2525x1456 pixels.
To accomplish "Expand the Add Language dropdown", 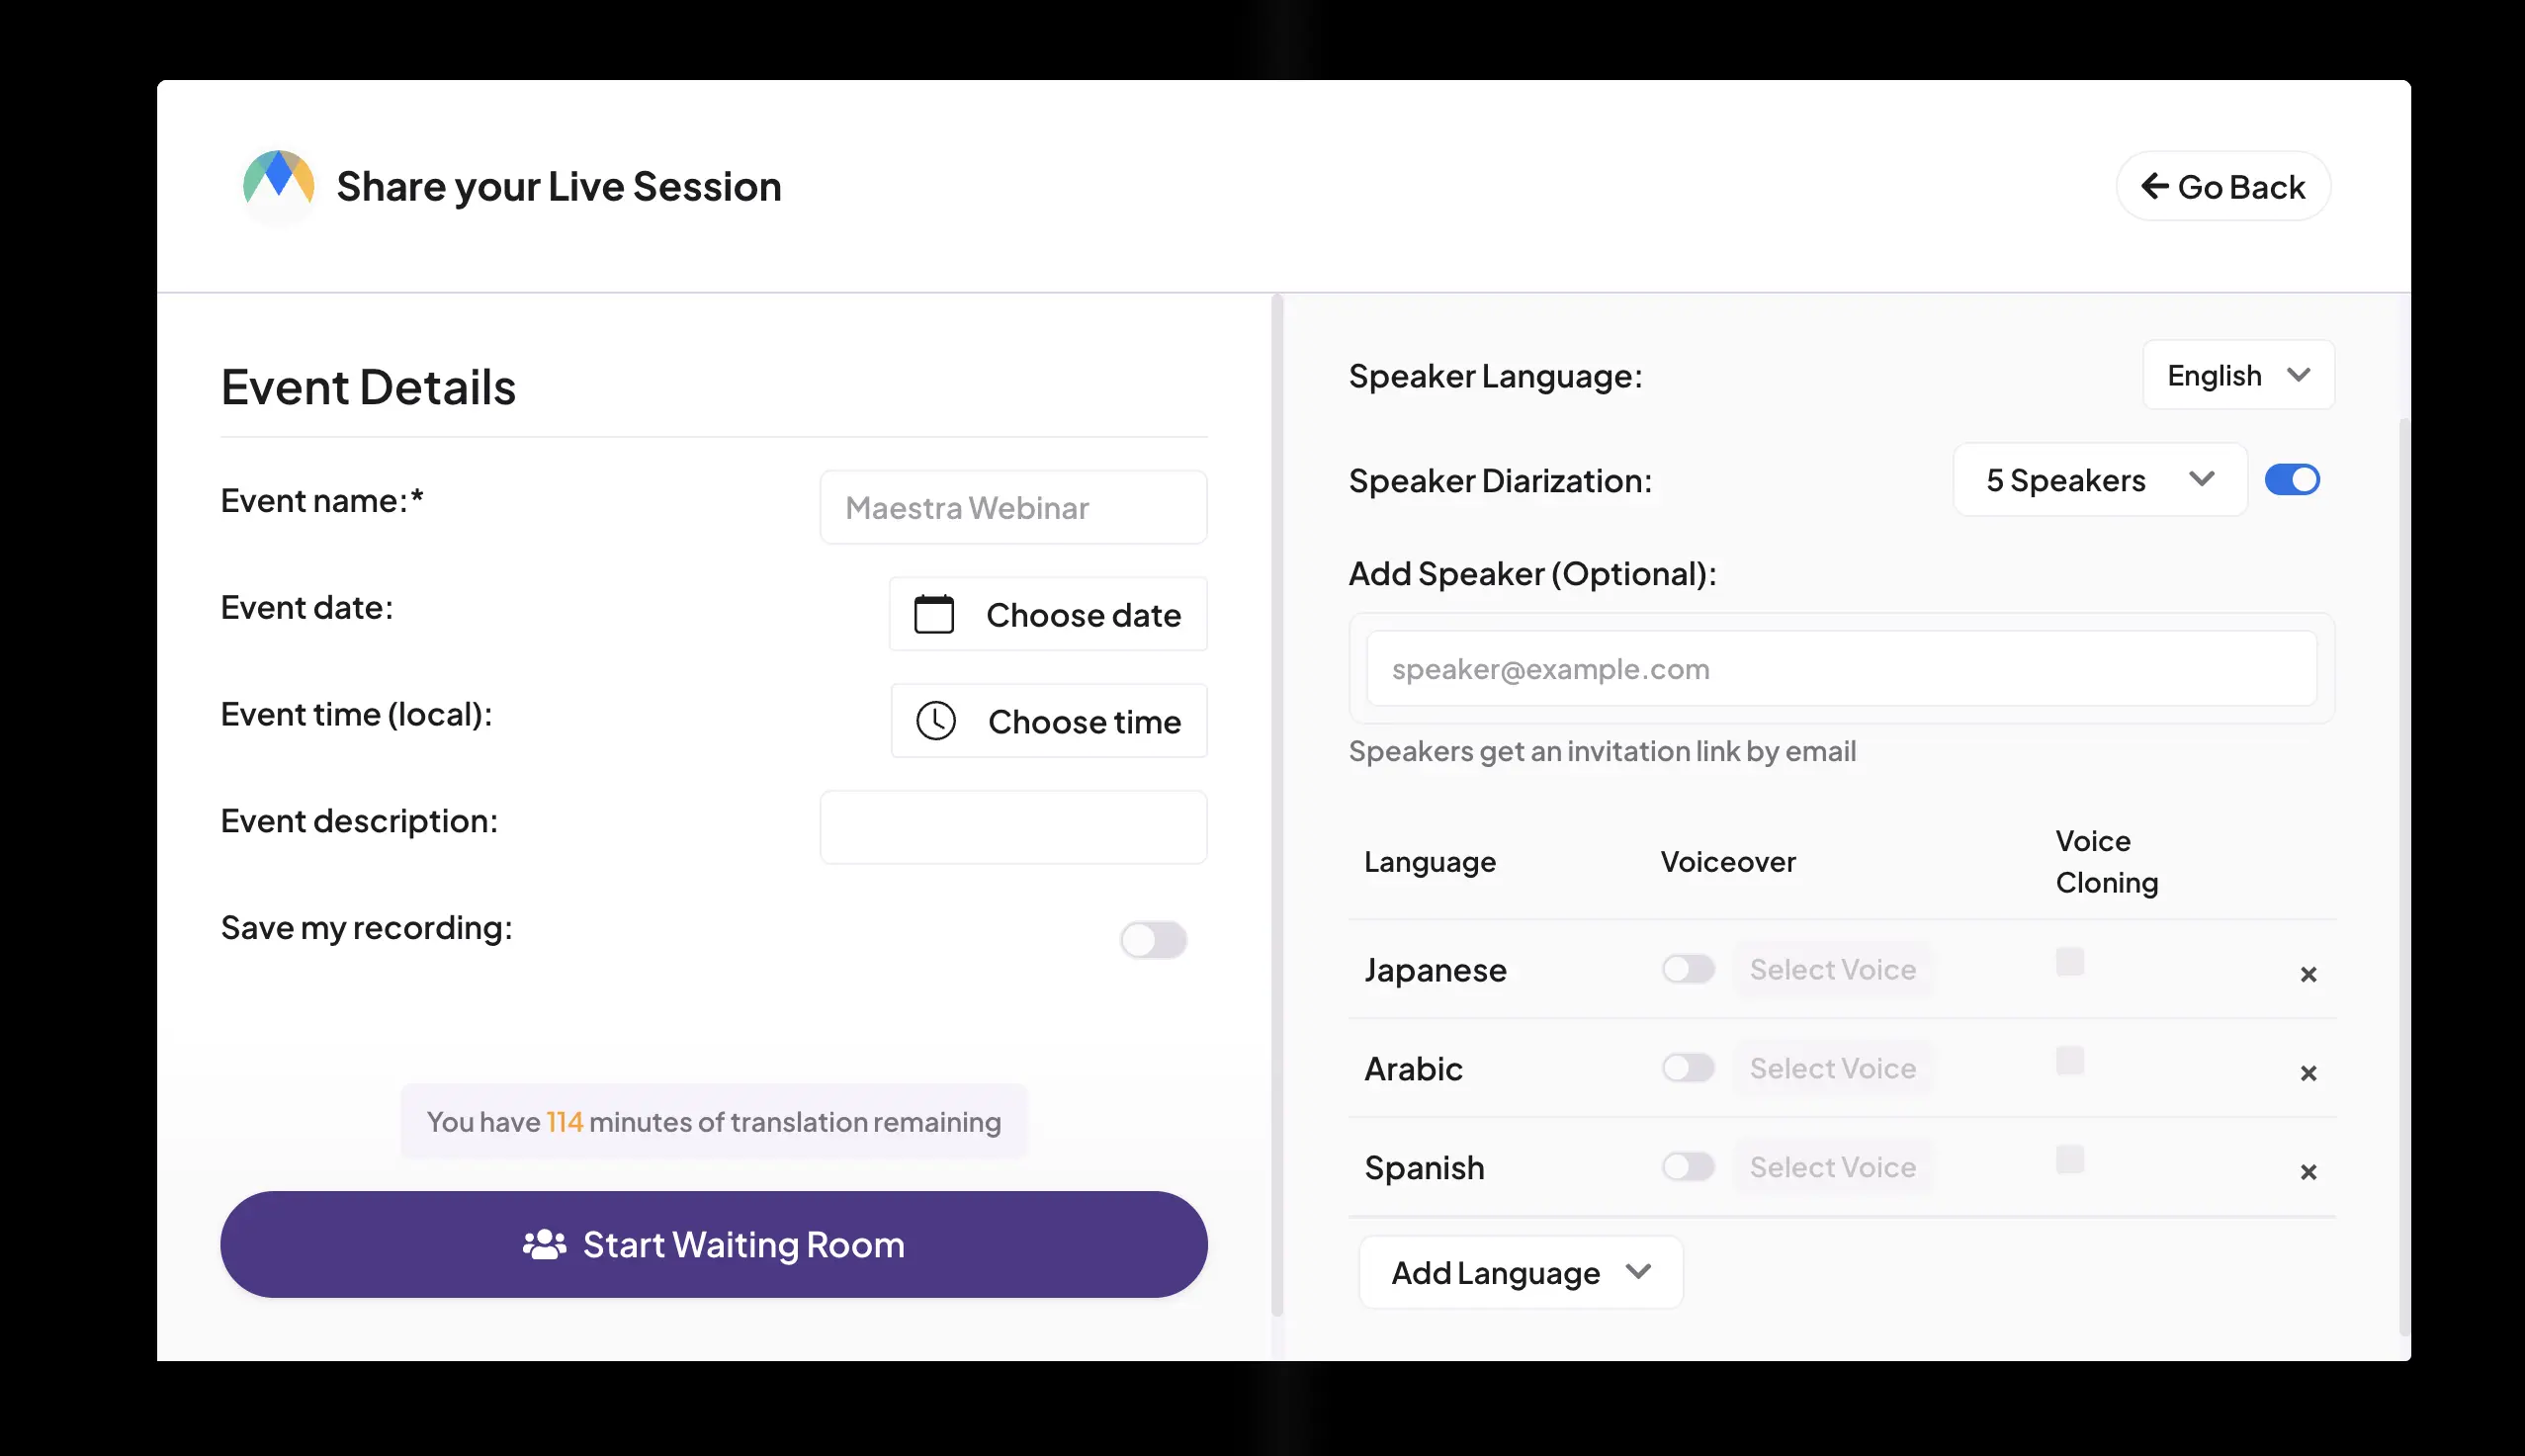I will pyautogui.click(x=1520, y=1271).
